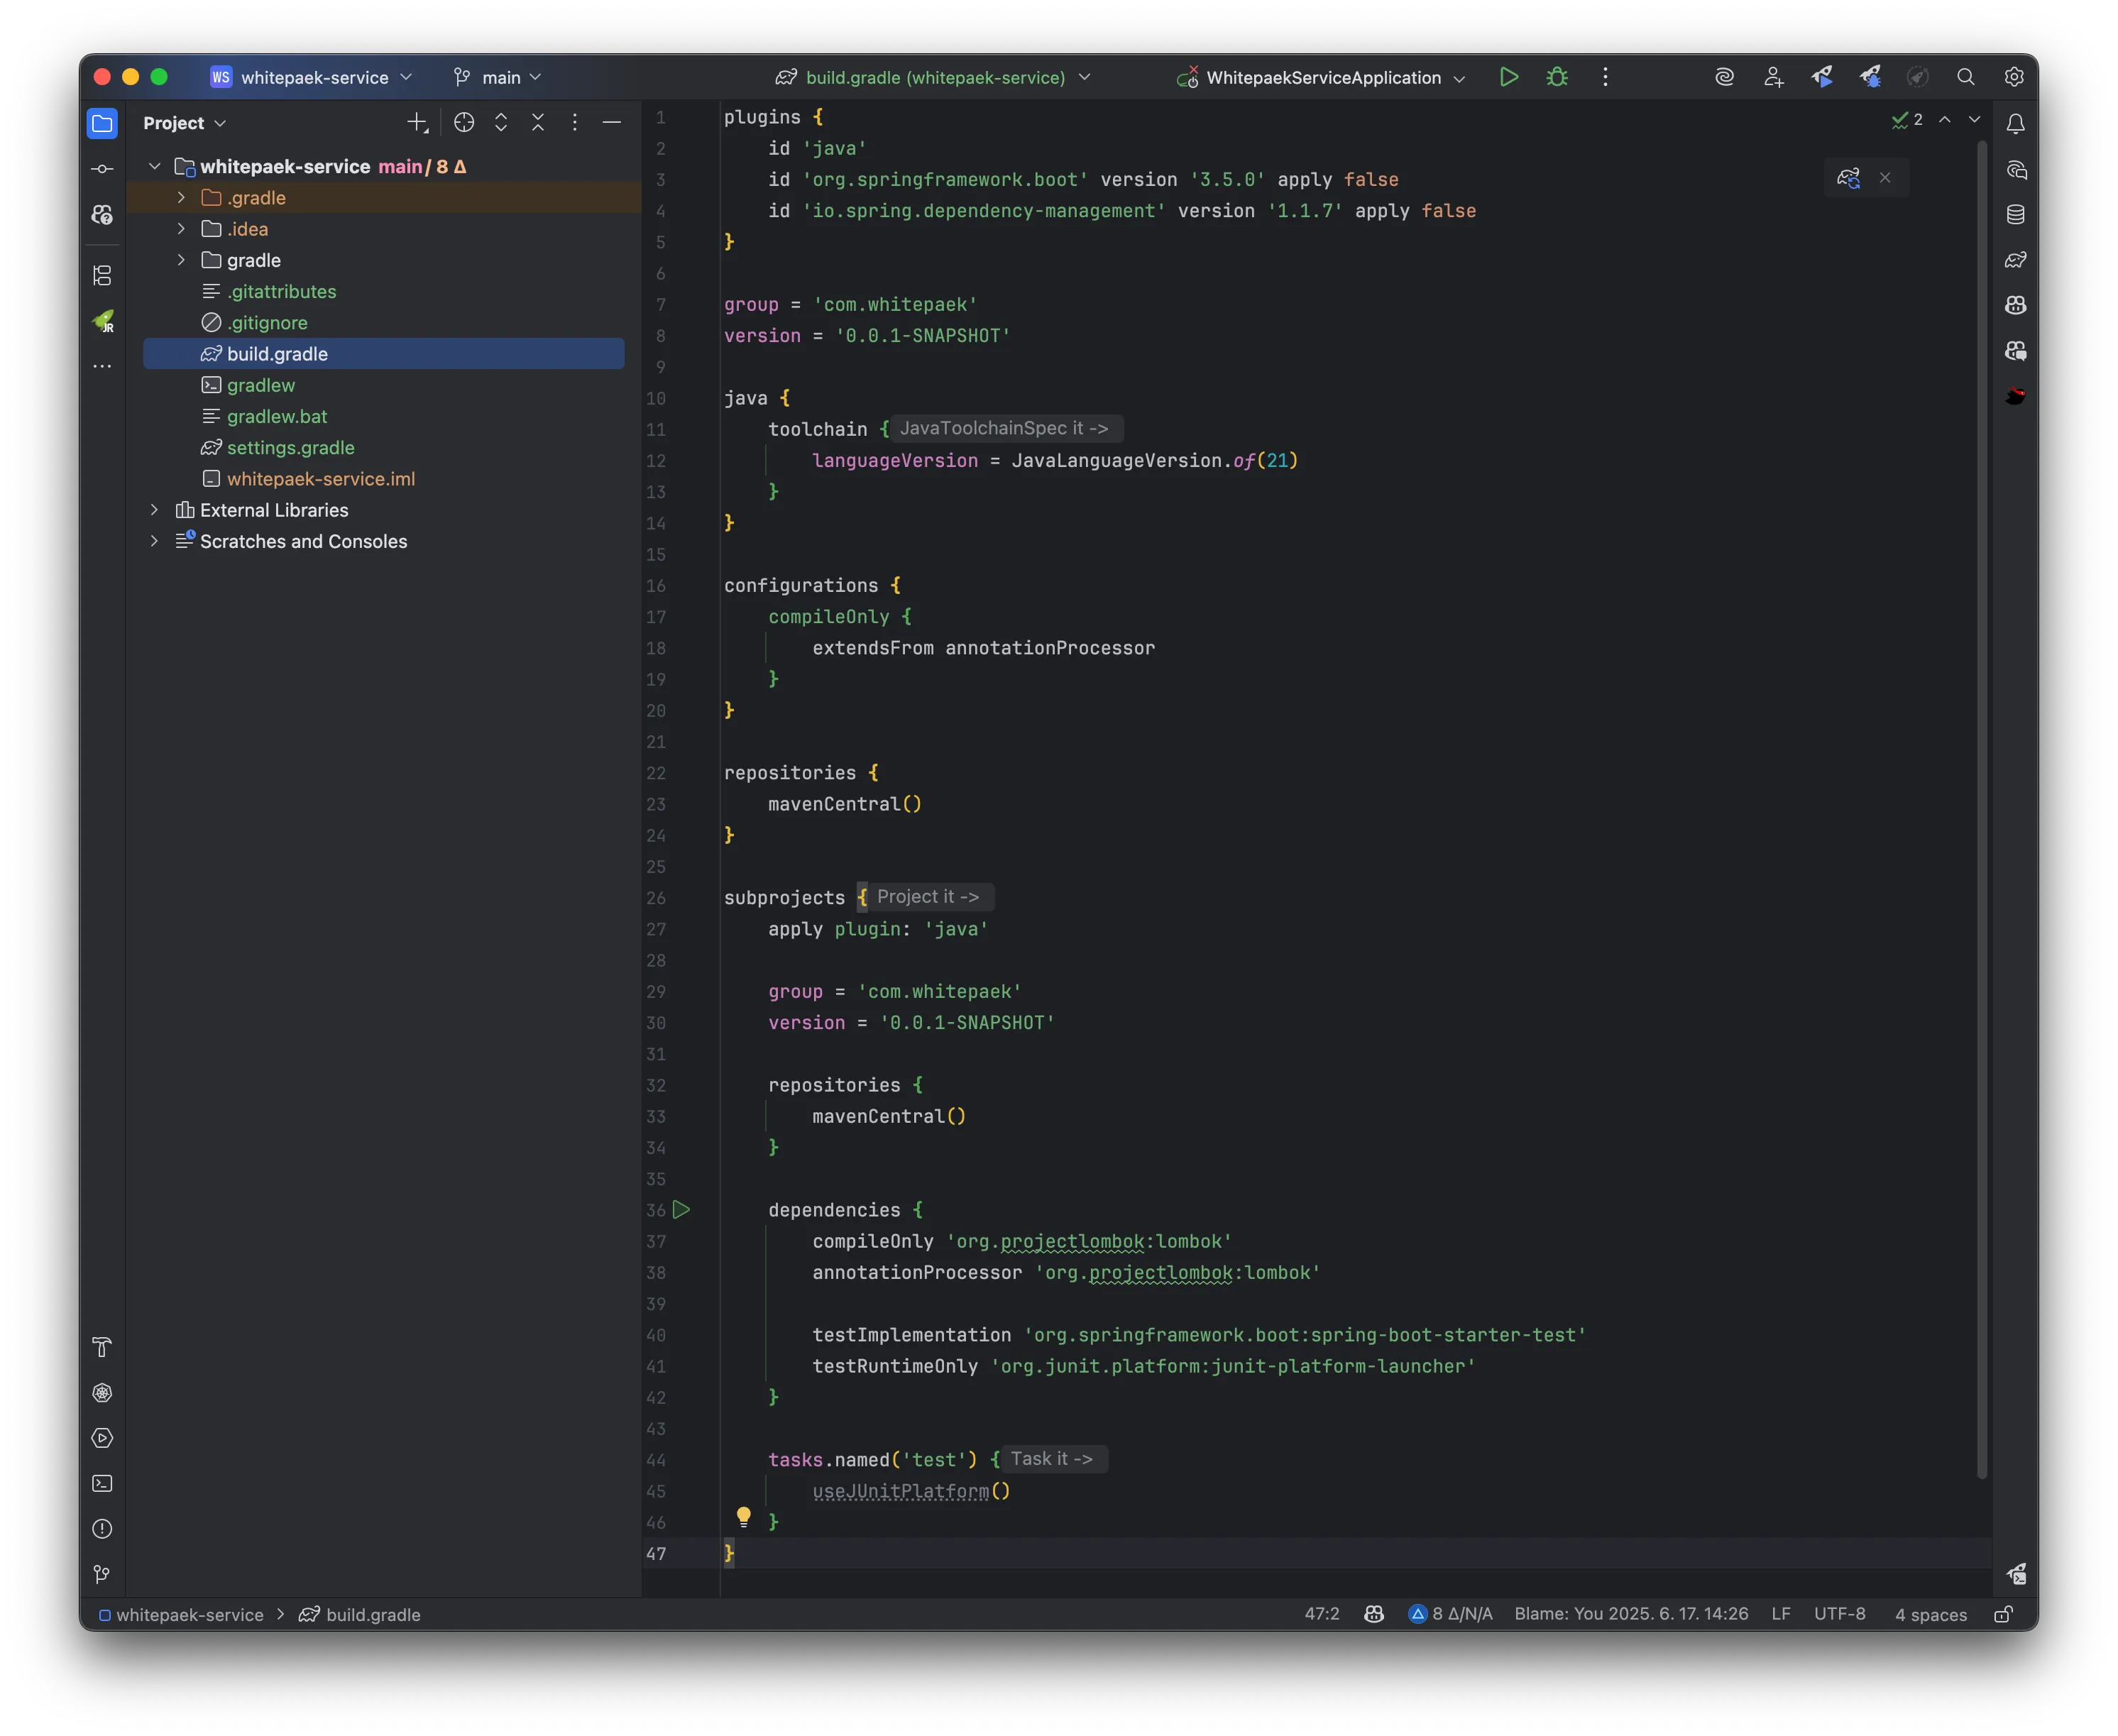Image resolution: width=2118 pixels, height=1736 pixels.
Task: Collapse all in project tree
Action: (x=538, y=122)
